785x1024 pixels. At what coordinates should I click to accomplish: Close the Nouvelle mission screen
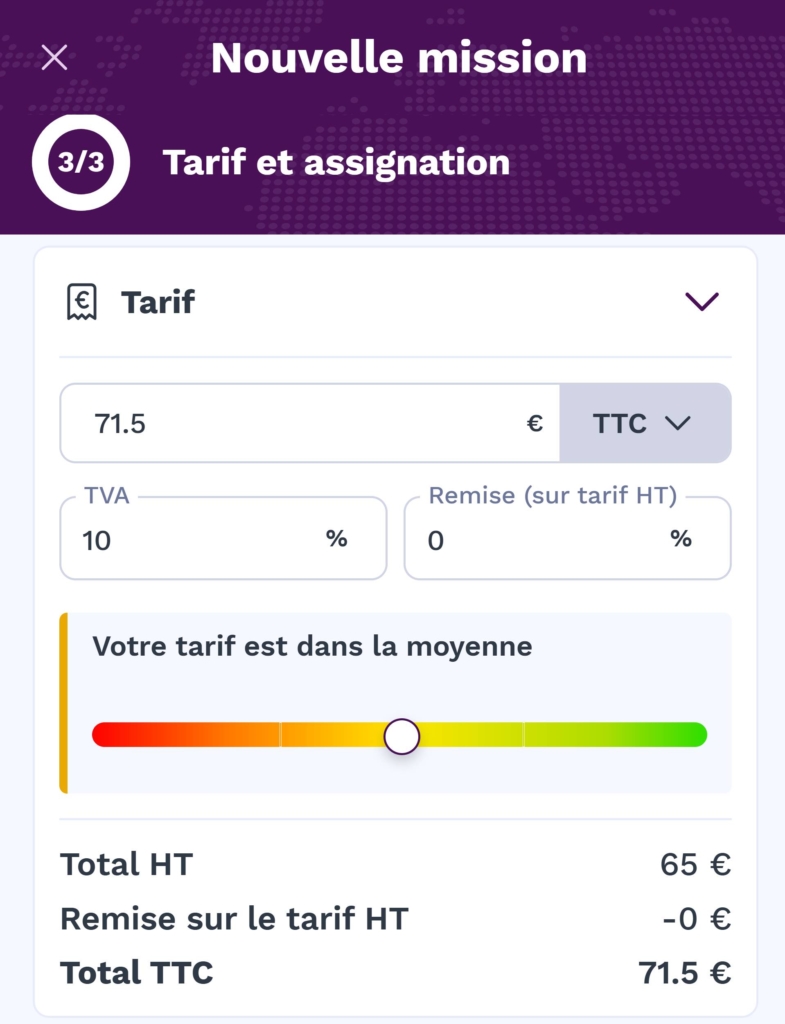point(54,58)
